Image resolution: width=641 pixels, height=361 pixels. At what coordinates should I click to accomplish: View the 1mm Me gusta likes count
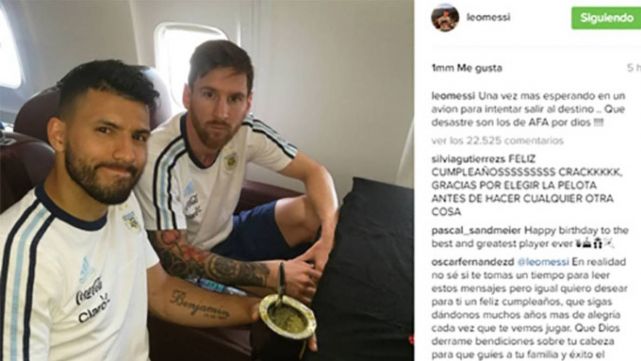[x=466, y=68]
